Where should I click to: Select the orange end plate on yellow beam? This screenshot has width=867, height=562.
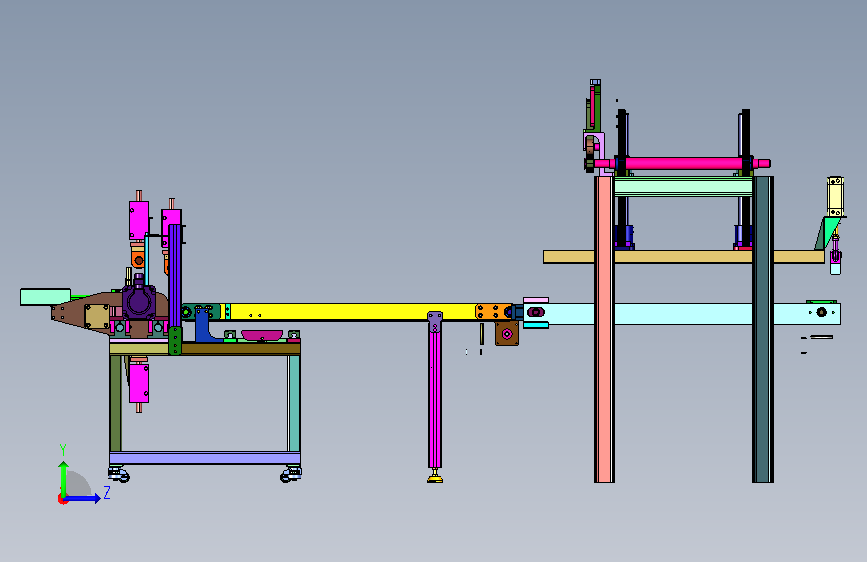(492, 311)
